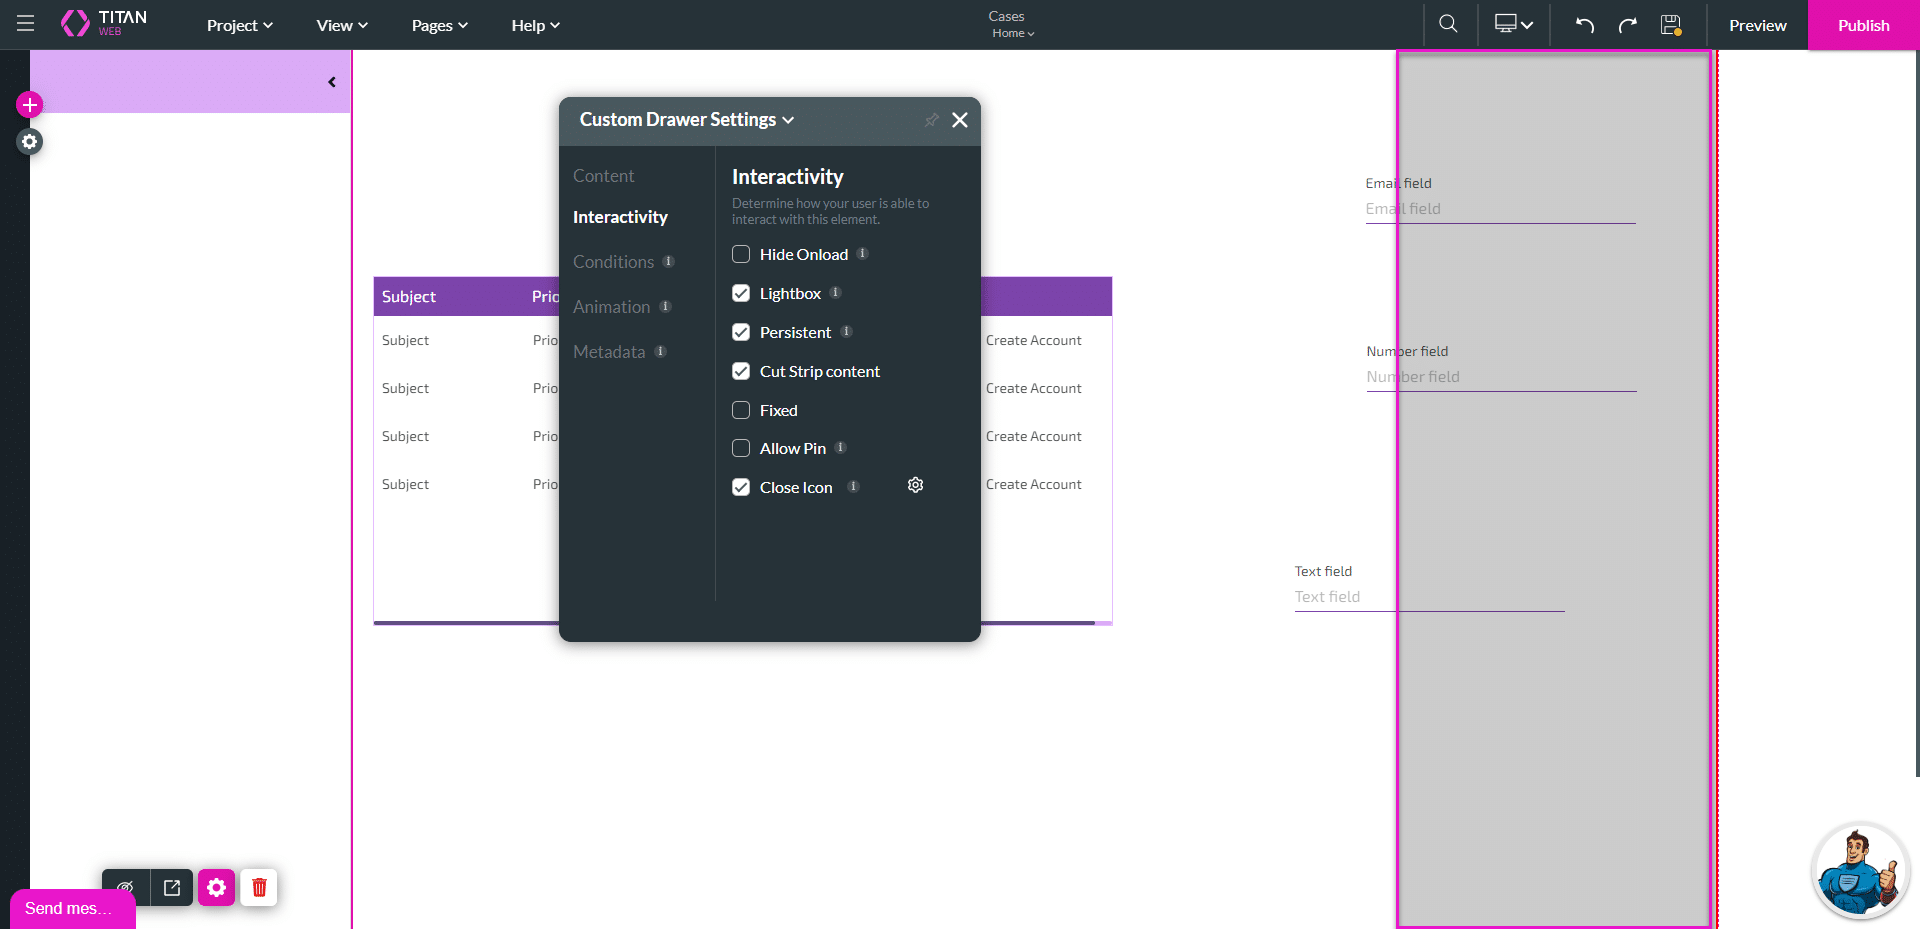This screenshot has width=1920, height=929.
Task: Click the Number field input
Action: click(x=1501, y=377)
